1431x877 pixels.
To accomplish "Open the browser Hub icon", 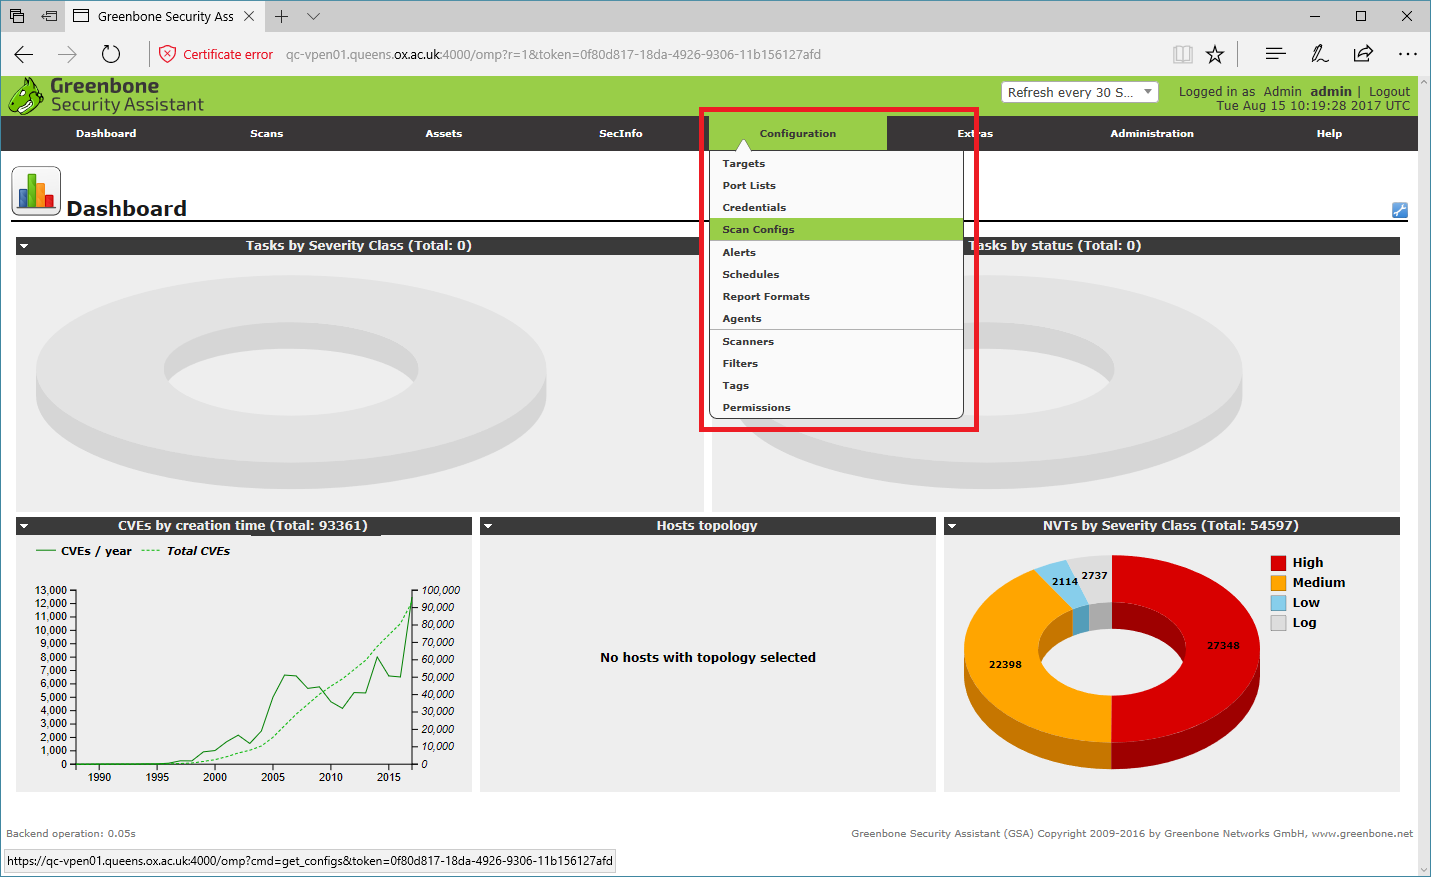I will (x=1275, y=54).
